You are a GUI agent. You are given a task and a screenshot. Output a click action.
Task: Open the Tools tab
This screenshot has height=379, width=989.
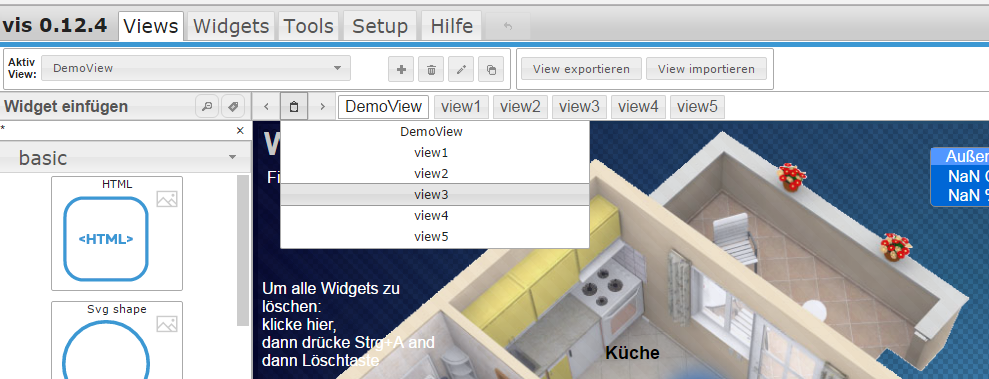coord(308,26)
